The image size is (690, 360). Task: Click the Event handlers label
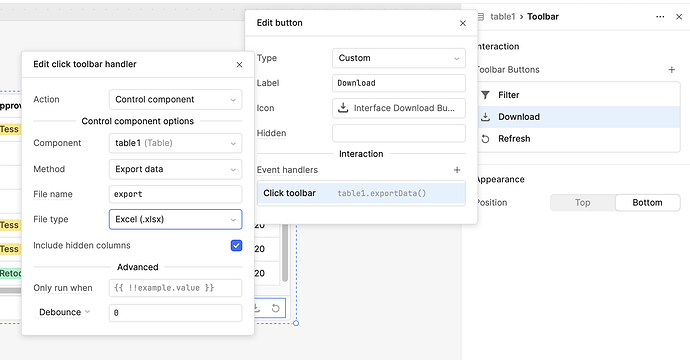287,170
